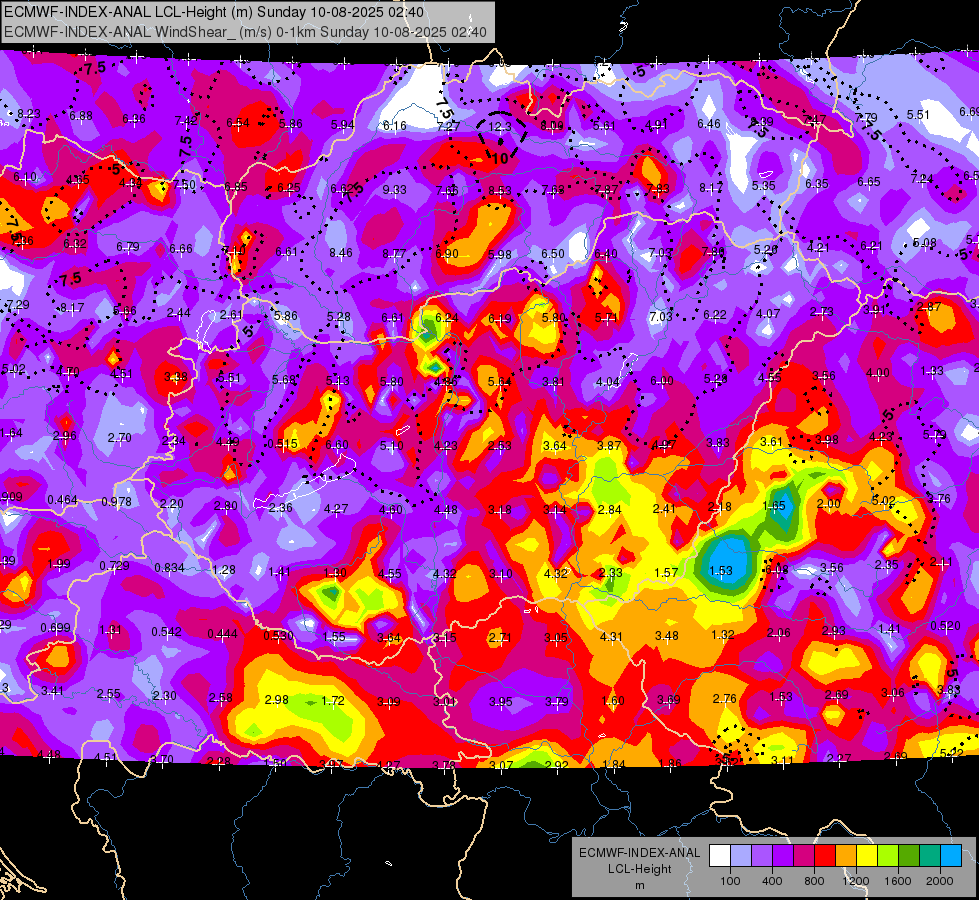Click the 7.42 grid value
979x900 pixels.
[186, 121]
